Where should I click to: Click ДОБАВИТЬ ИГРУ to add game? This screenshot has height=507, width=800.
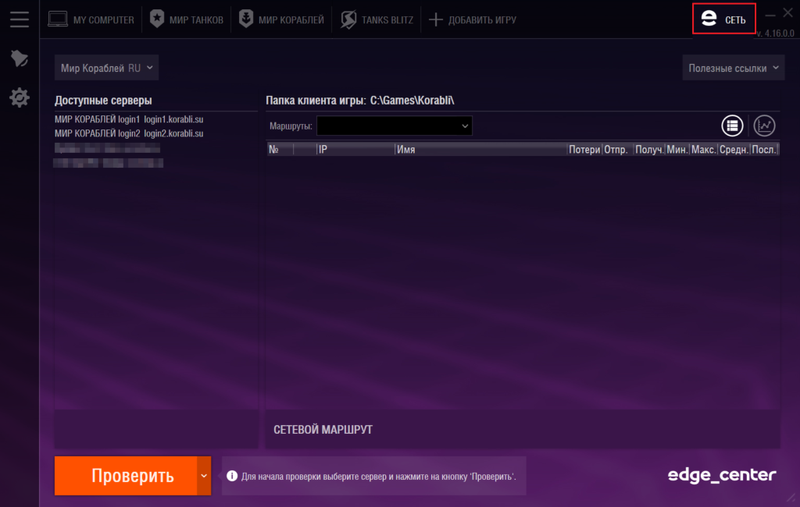[x=472, y=19]
